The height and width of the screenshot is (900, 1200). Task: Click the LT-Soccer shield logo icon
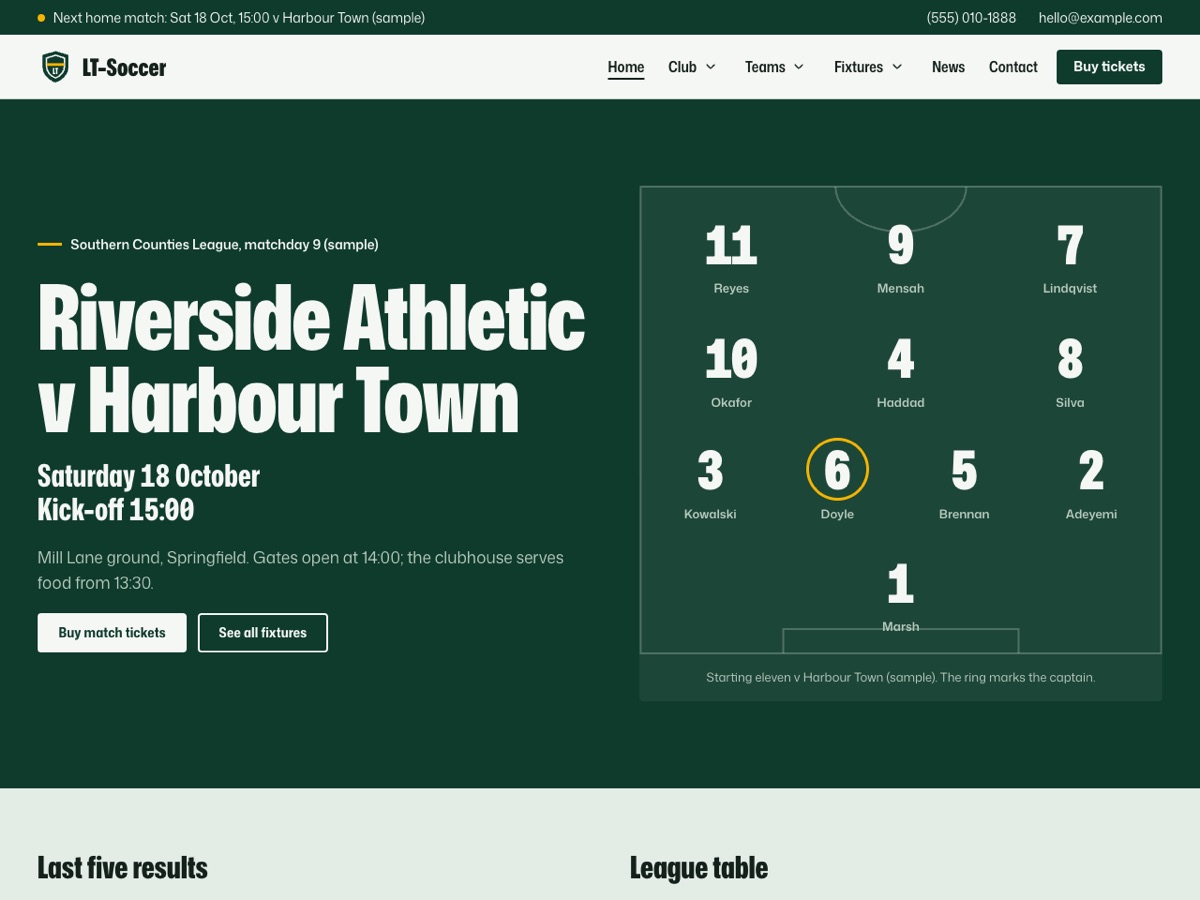click(x=55, y=67)
